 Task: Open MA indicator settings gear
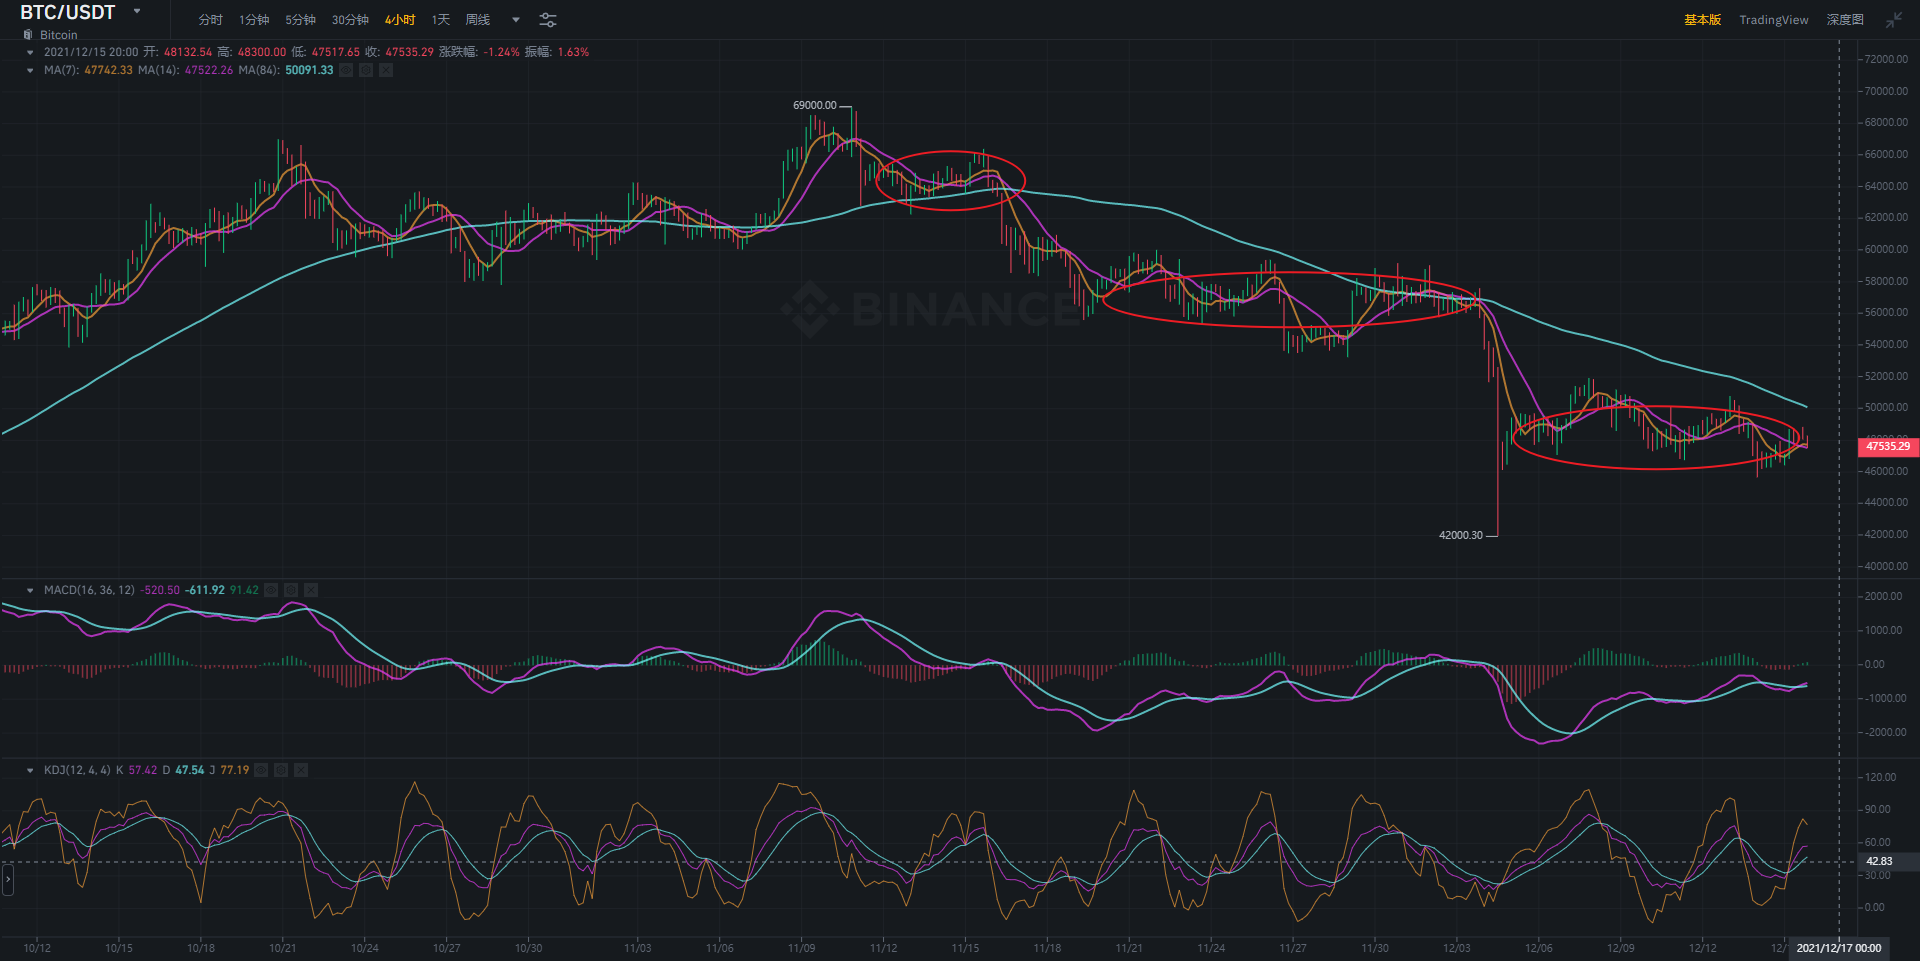point(366,70)
